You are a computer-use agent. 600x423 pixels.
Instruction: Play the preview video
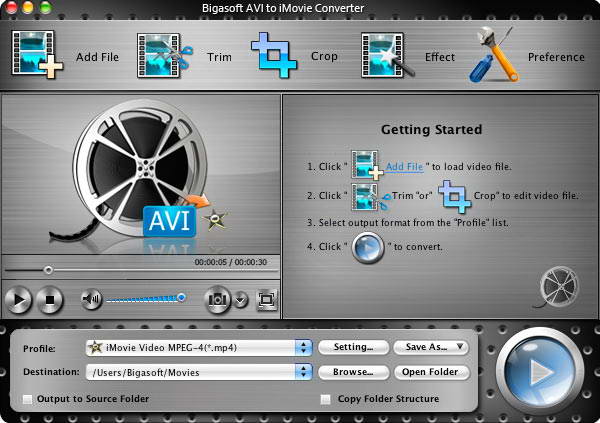click(x=18, y=300)
